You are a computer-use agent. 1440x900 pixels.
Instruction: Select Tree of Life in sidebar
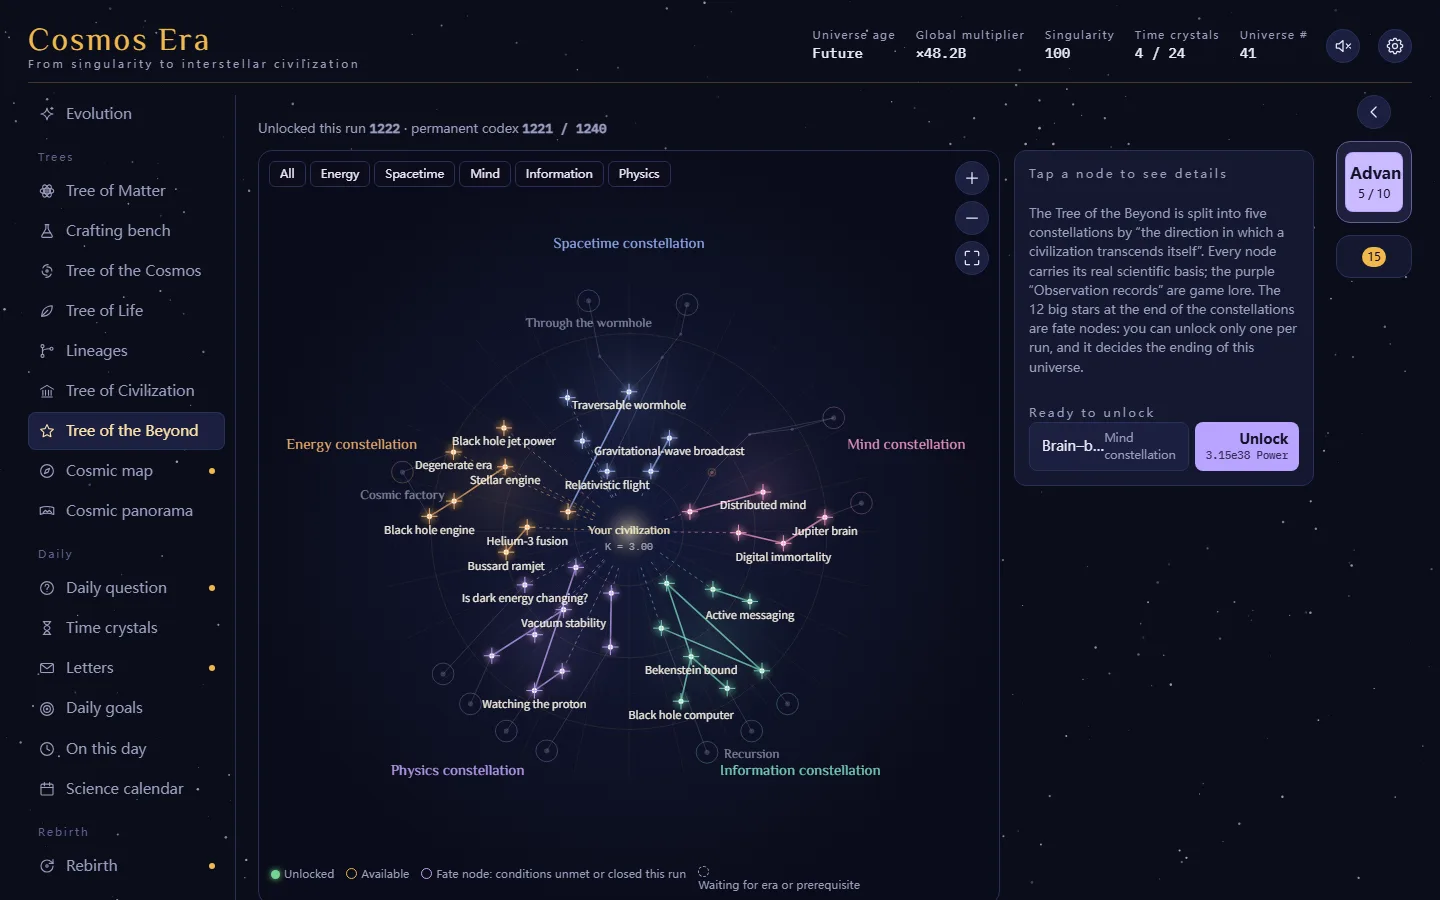click(x=126, y=311)
